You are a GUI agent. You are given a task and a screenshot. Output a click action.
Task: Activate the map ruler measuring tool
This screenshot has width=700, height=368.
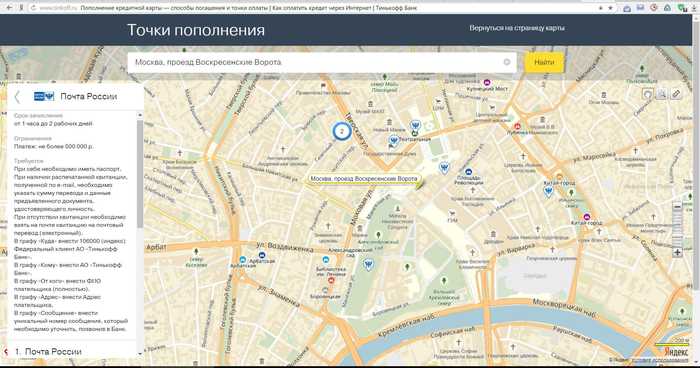click(676, 94)
